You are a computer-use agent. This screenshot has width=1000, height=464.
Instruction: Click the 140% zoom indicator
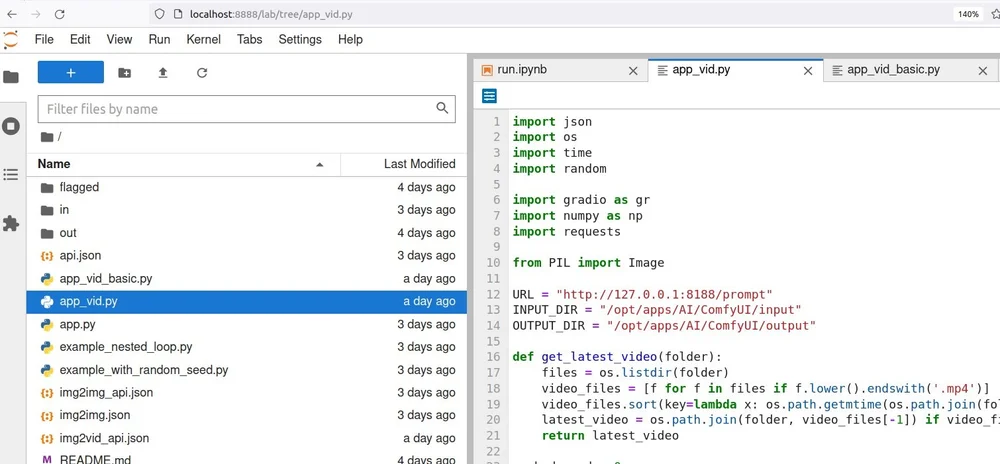(x=968, y=14)
